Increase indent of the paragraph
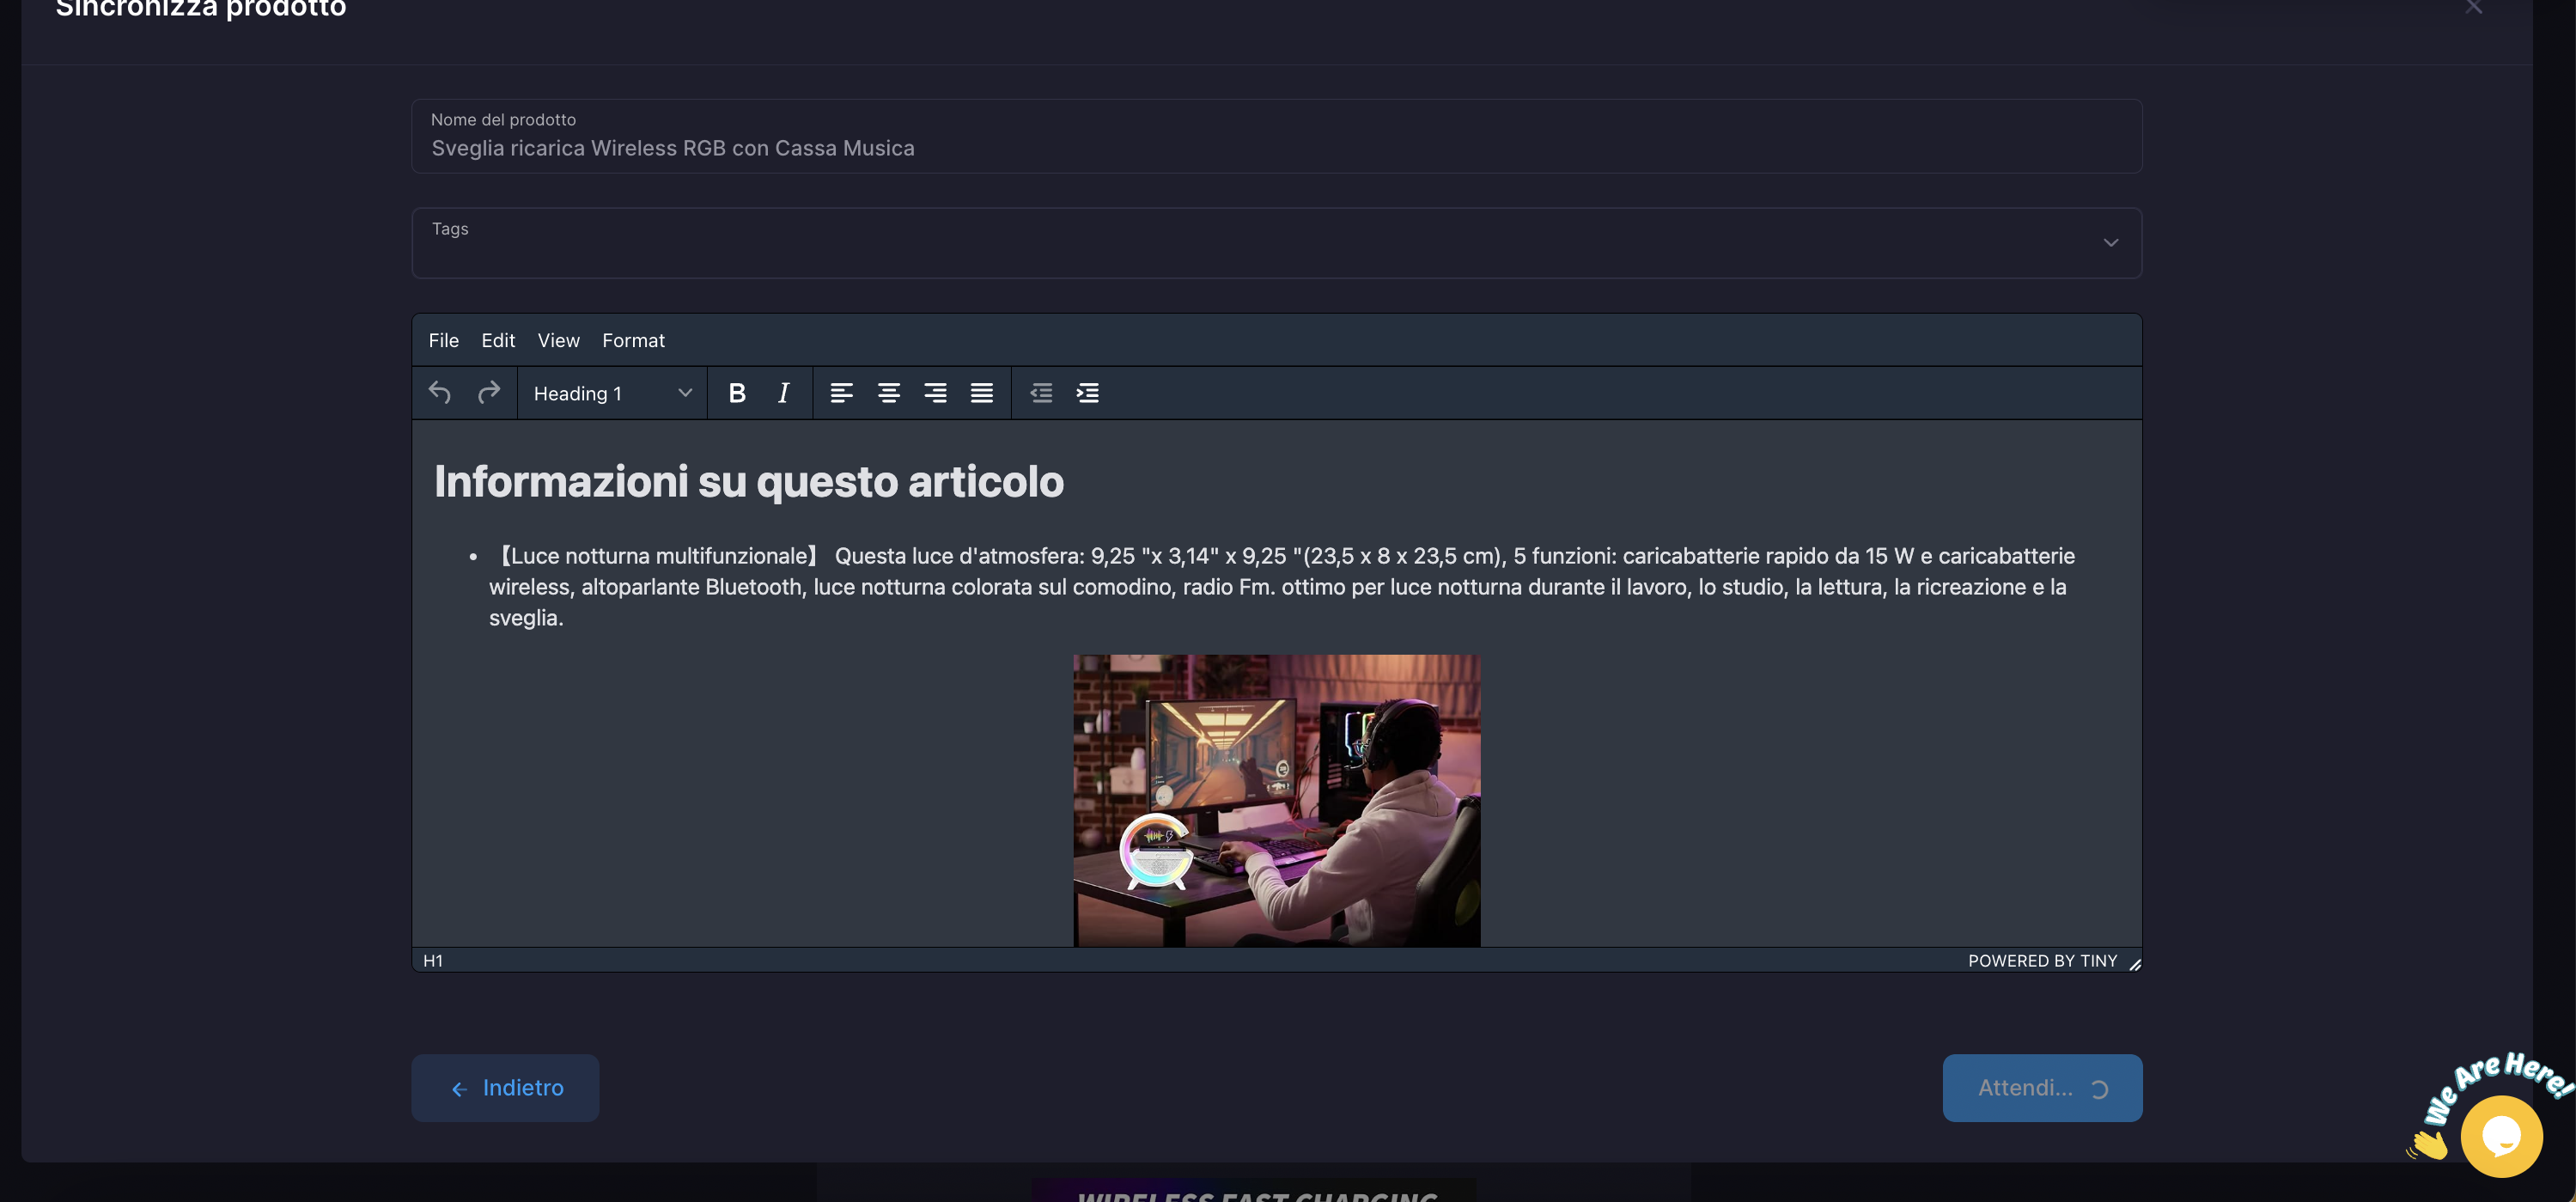Screen dimensions: 2576x1202 point(1087,393)
